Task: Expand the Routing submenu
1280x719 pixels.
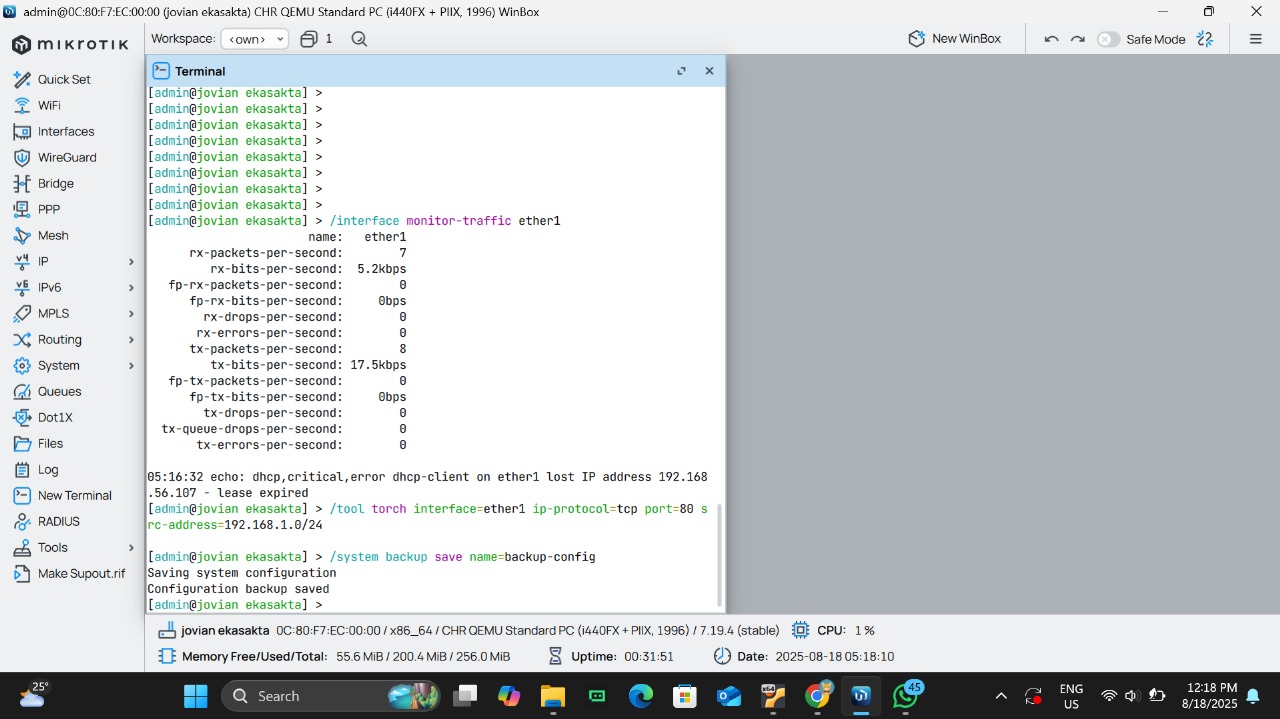Action: pyautogui.click(x=131, y=339)
